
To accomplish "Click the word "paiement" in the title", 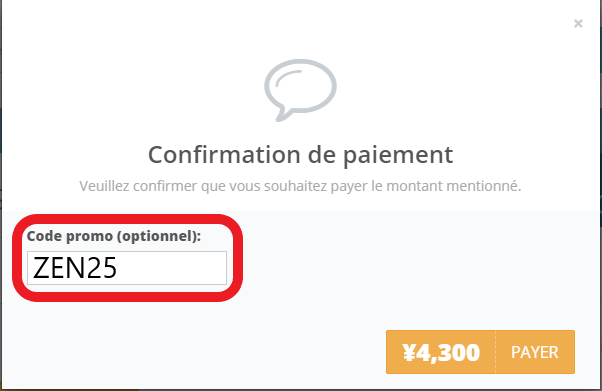I will coord(398,156).
